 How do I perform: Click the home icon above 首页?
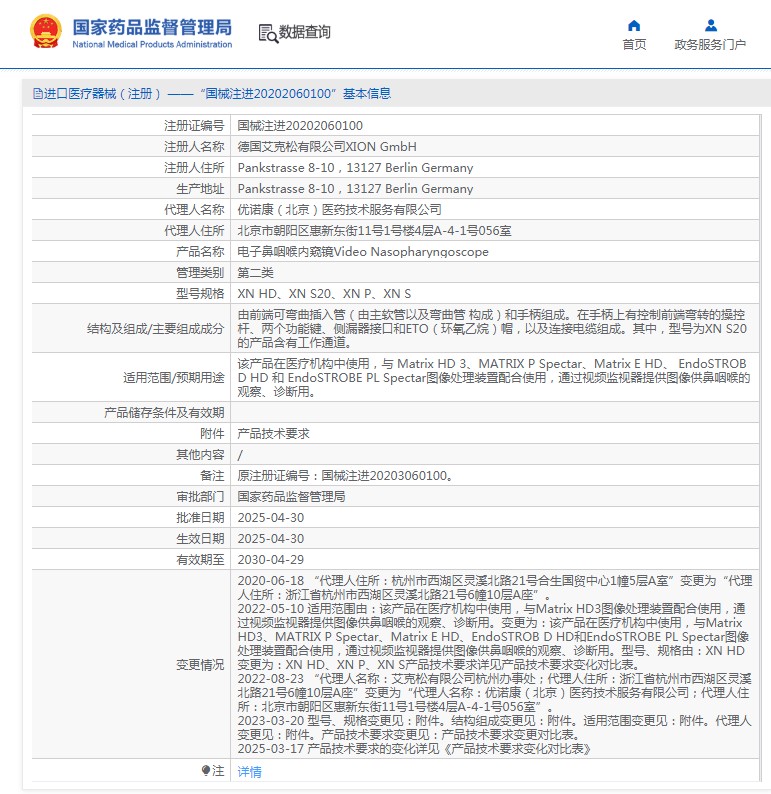point(634,25)
